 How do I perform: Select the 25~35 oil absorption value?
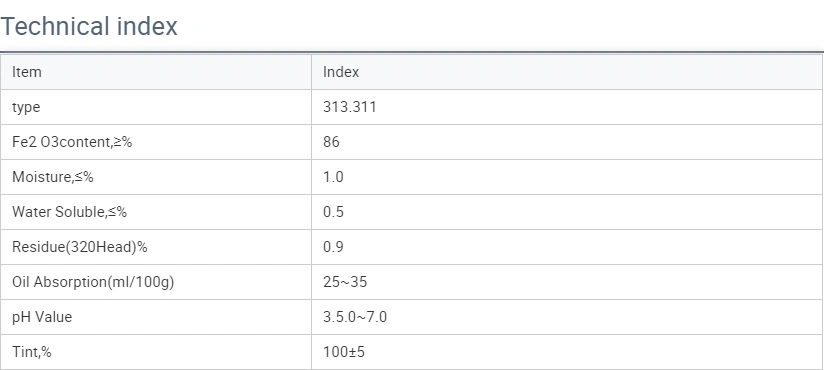point(345,282)
